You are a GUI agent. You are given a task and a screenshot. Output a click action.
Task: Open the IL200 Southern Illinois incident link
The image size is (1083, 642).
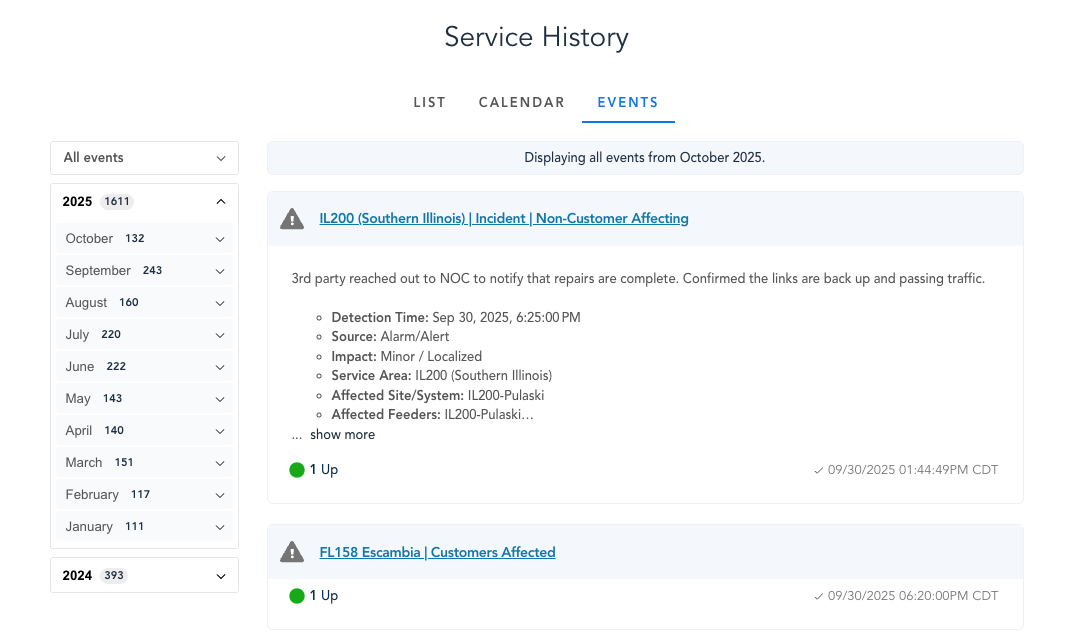tap(504, 218)
